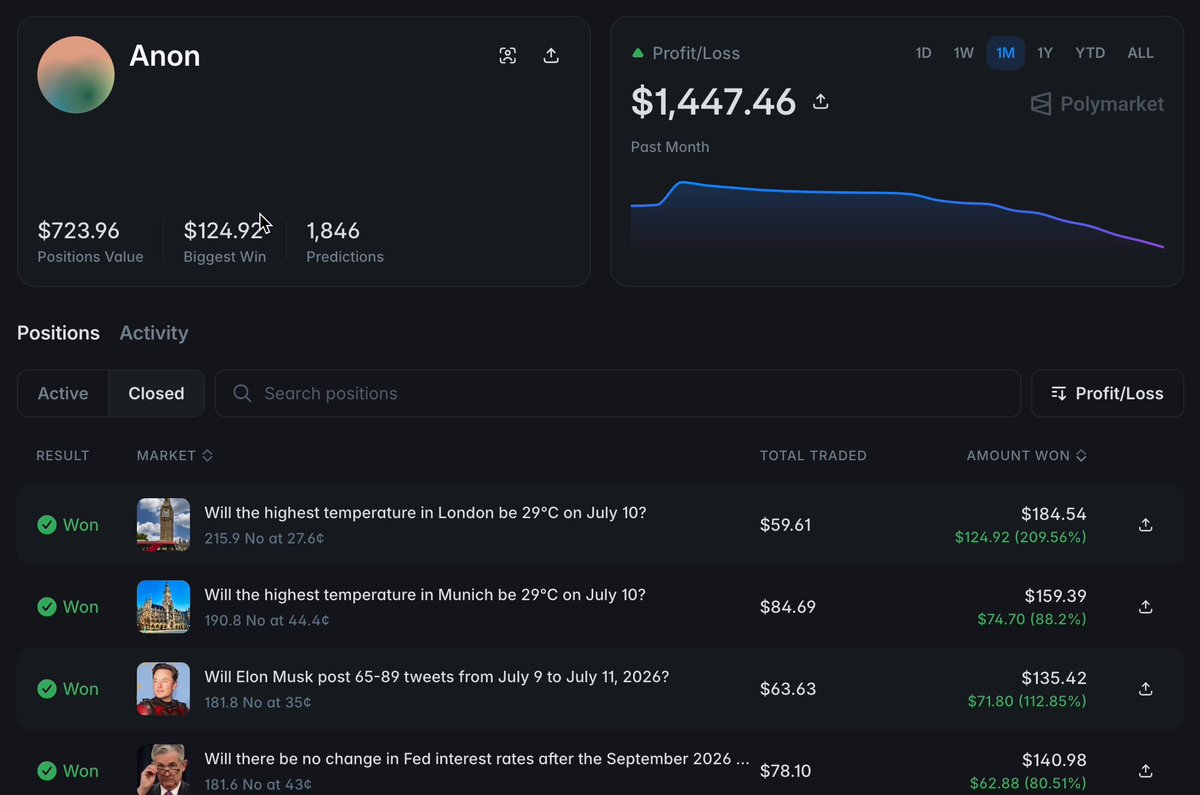The height and width of the screenshot is (795, 1200).
Task: Open the Elon Musk market thumbnail
Action: coord(163,689)
